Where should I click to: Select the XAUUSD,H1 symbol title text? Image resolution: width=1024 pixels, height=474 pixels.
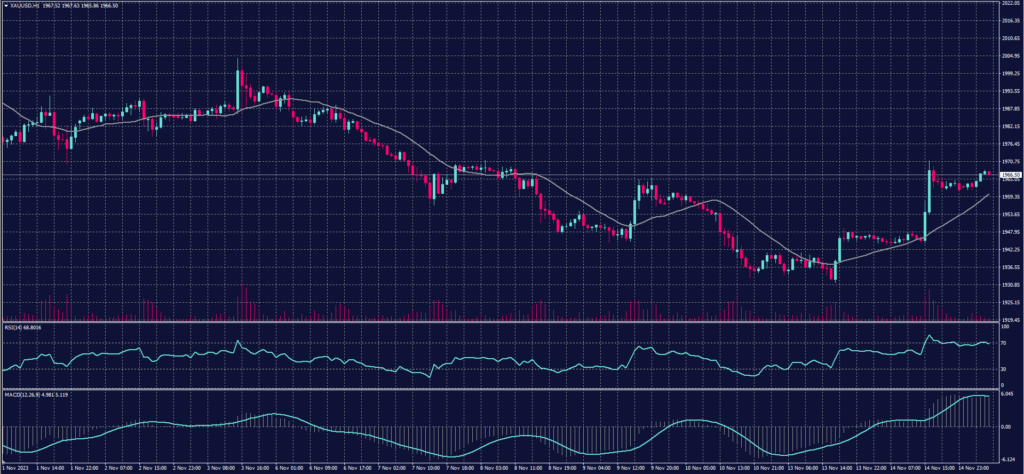24,5
